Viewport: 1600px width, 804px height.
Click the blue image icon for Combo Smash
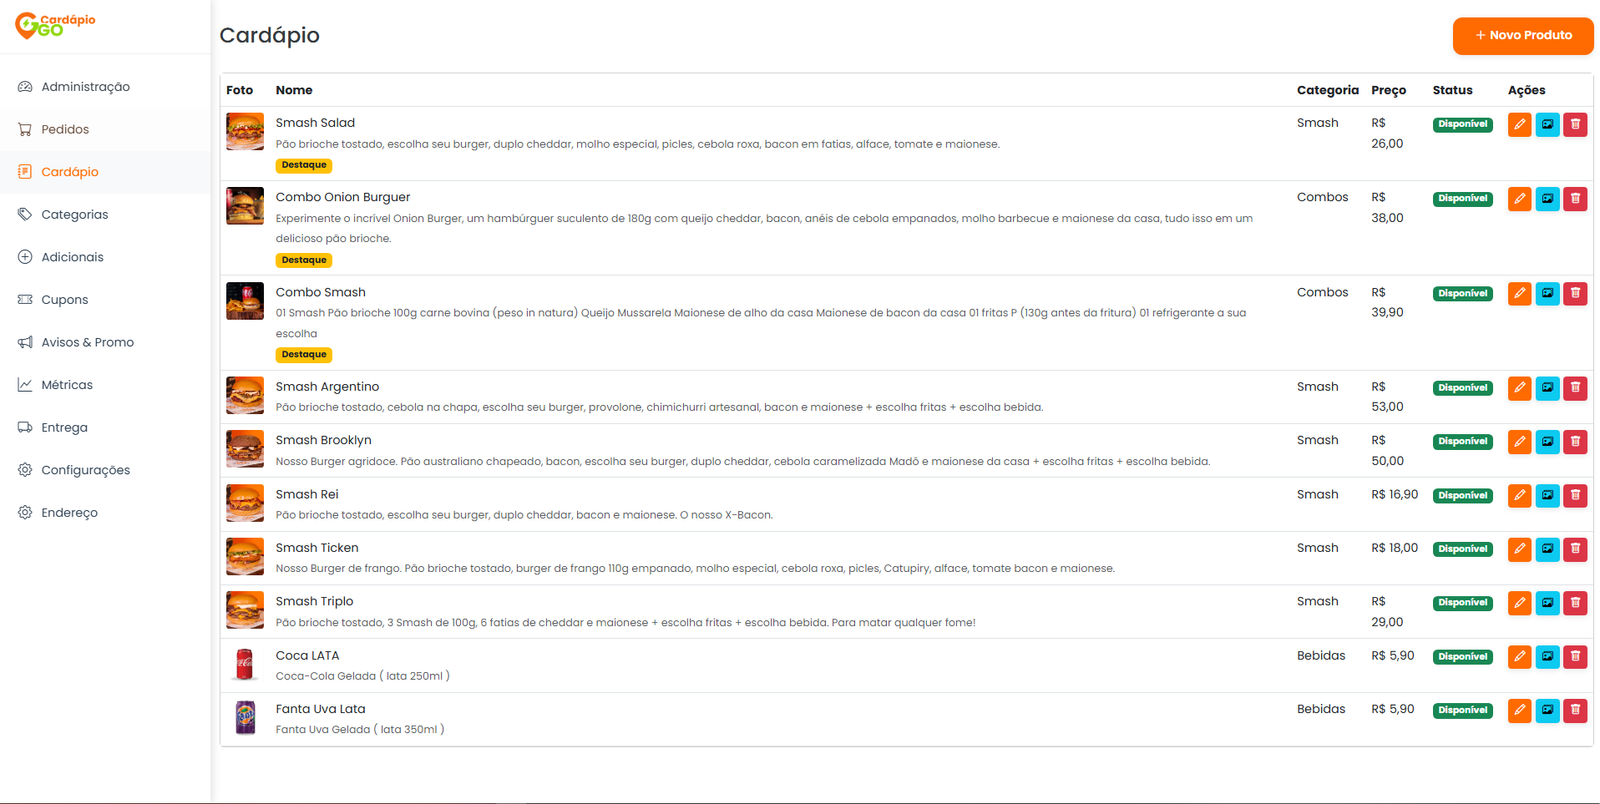(1547, 293)
